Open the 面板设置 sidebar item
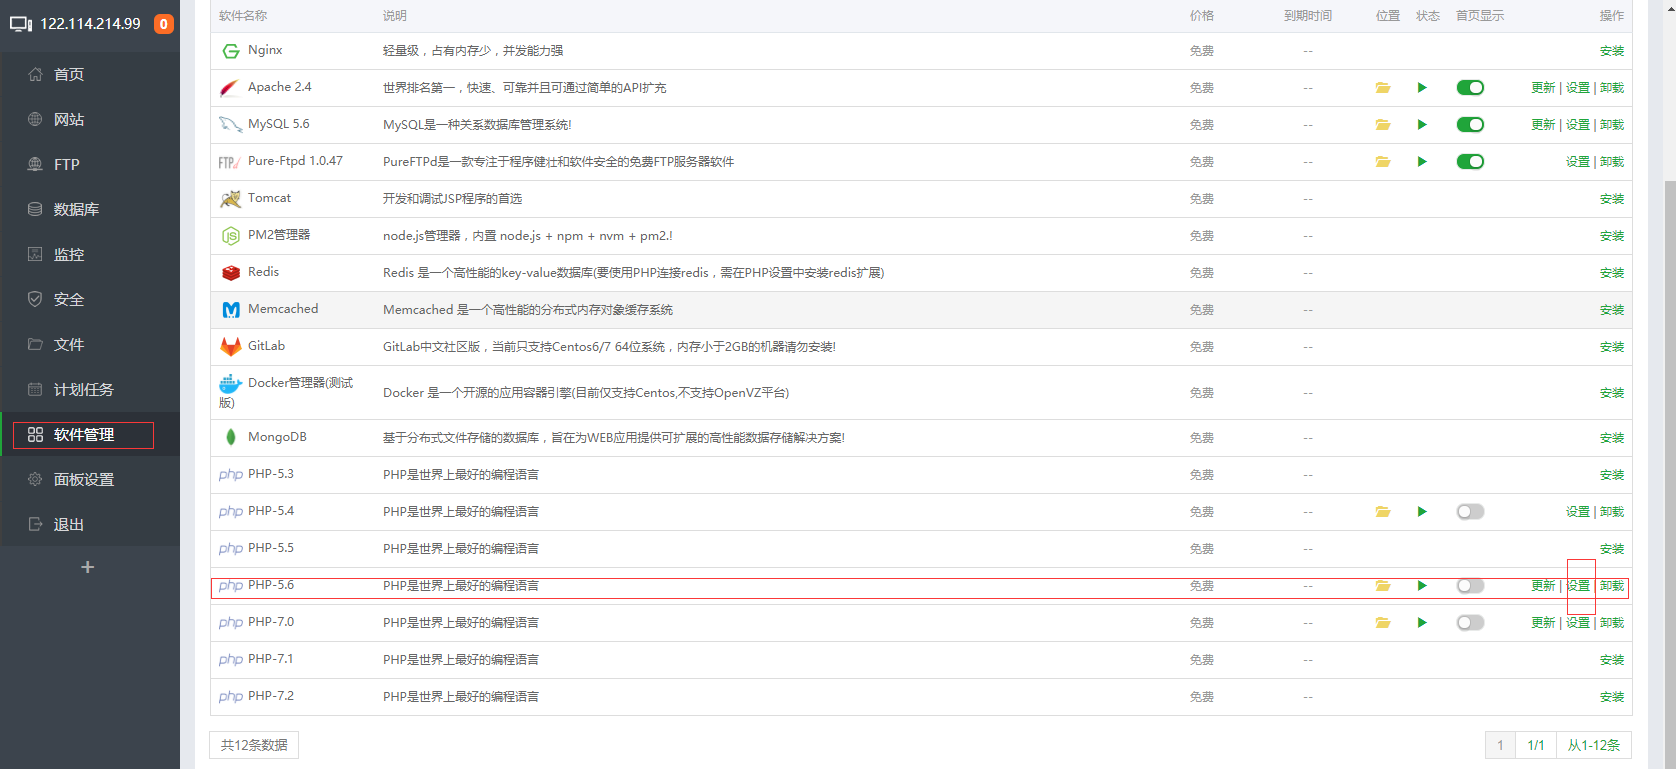Screen dimensions: 1676x769 (84, 480)
